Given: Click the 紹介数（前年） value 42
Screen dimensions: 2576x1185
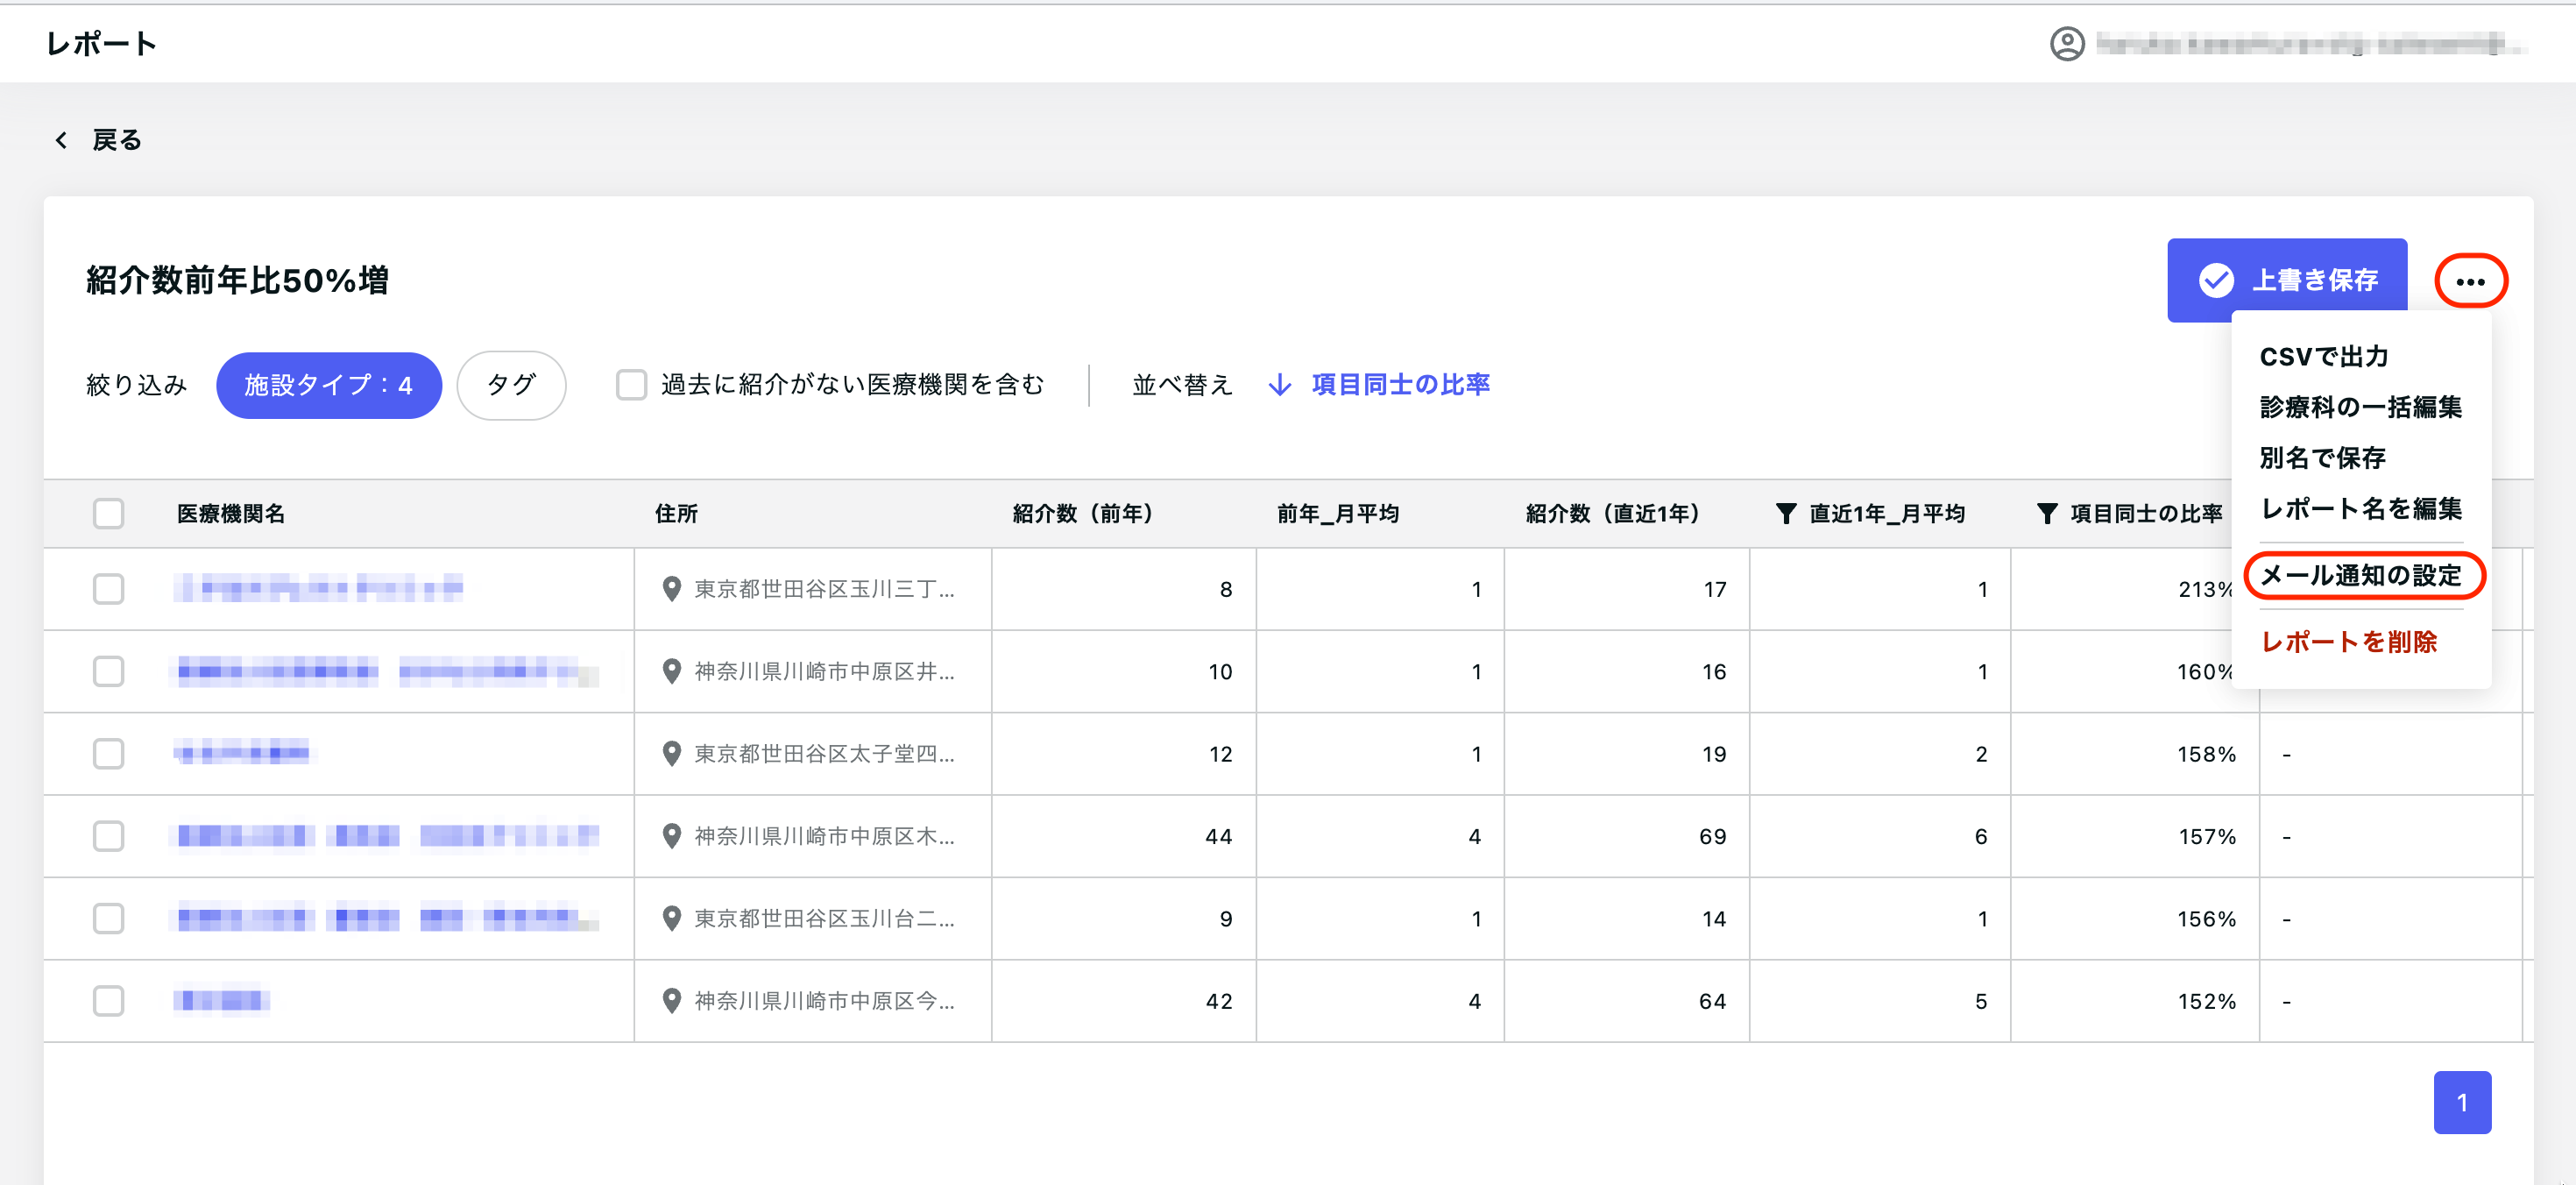Looking at the screenshot, I should [x=1218, y=1001].
